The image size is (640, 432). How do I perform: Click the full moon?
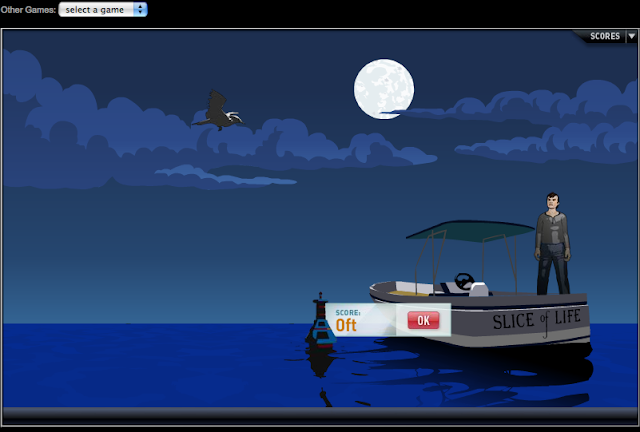point(384,89)
